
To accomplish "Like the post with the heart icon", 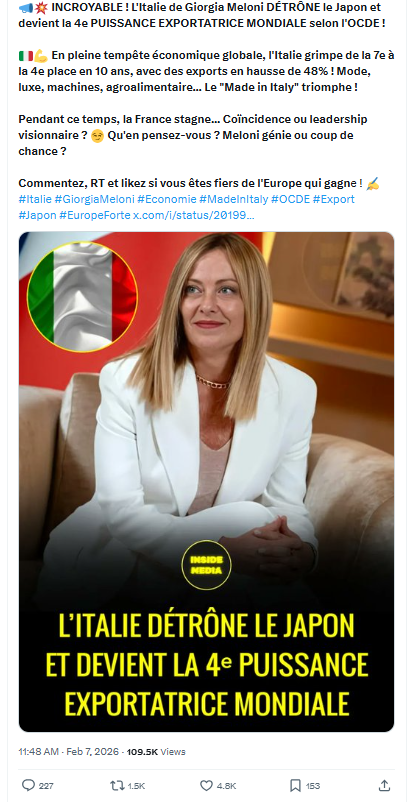I will (x=206, y=785).
